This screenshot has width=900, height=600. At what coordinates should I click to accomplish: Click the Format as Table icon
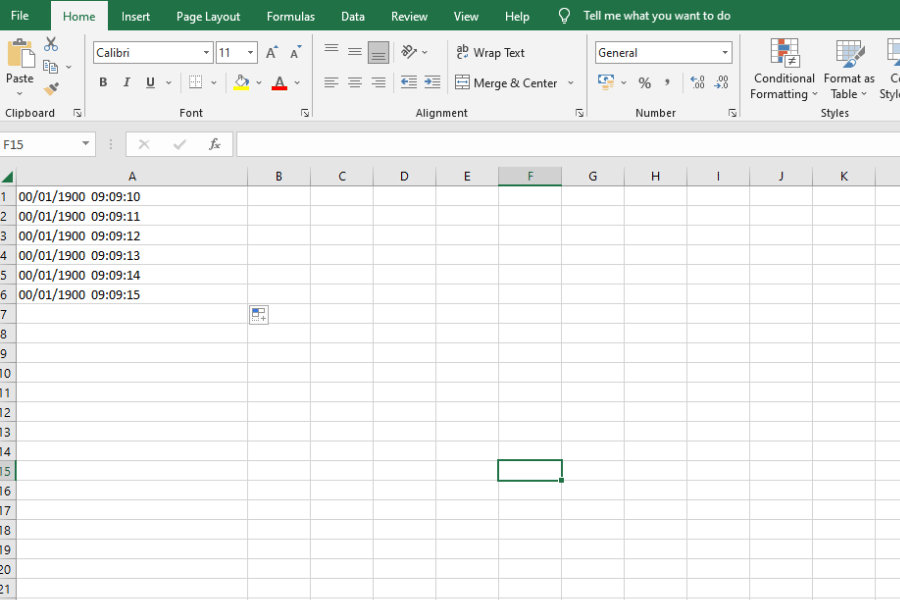pos(849,70)
